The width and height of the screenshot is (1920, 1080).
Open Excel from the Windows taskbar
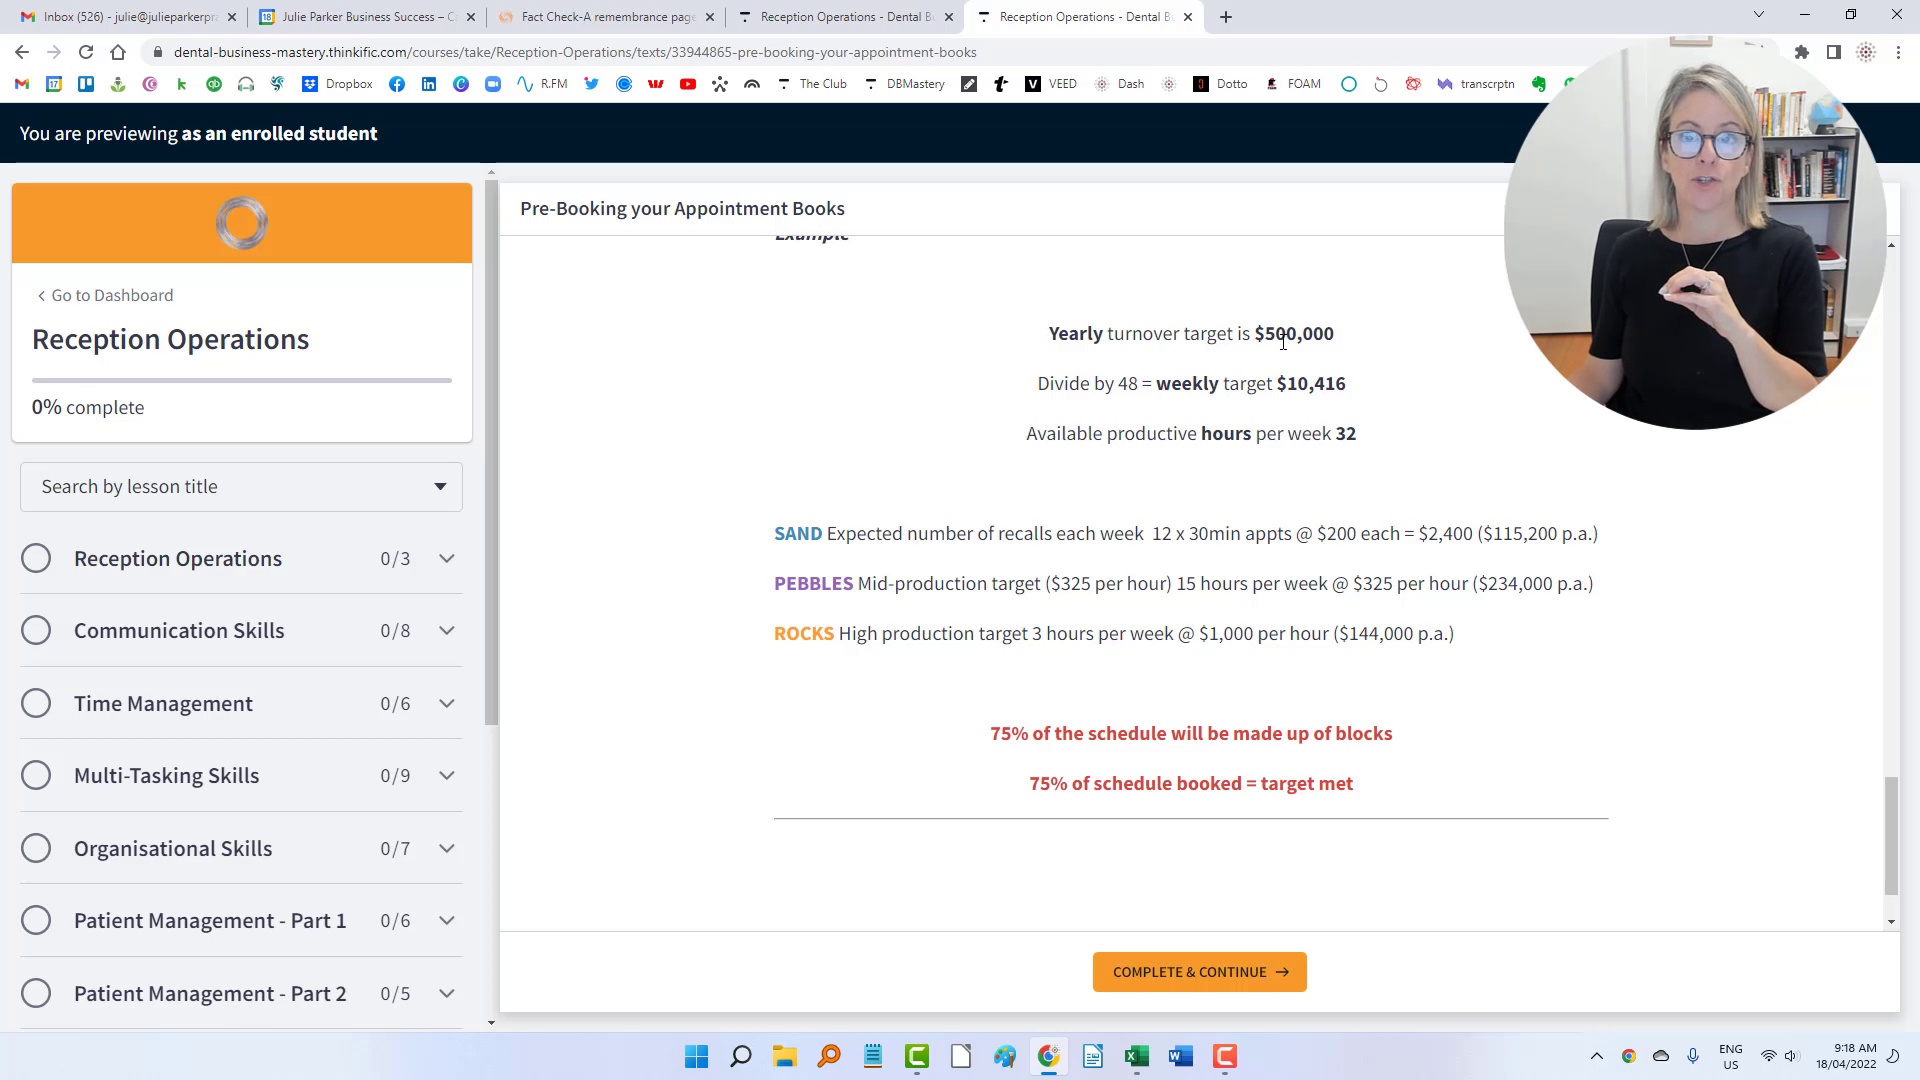click(x=1136, y=1057)
